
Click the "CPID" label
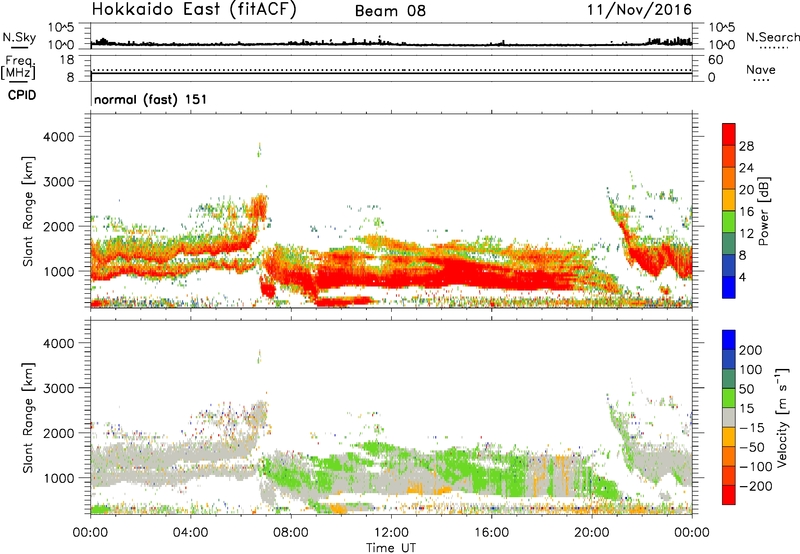(22, 95)
